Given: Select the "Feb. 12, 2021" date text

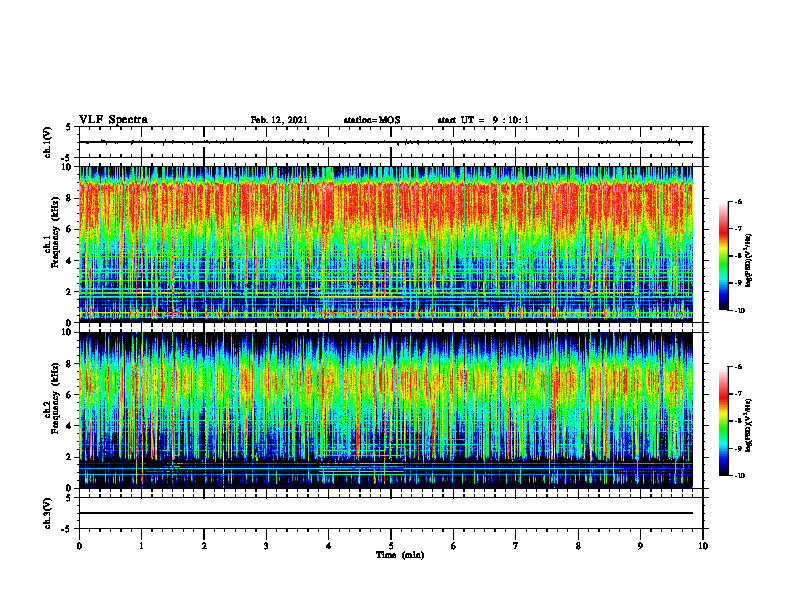Looking at the screenshot, I should click(279, 120).
